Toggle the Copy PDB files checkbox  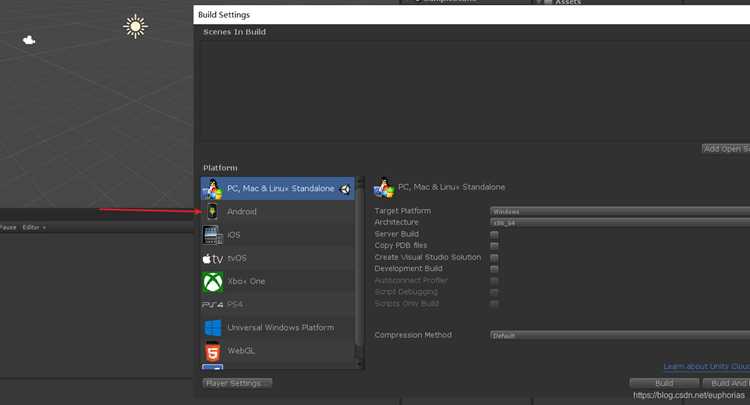tap(495, 246)
